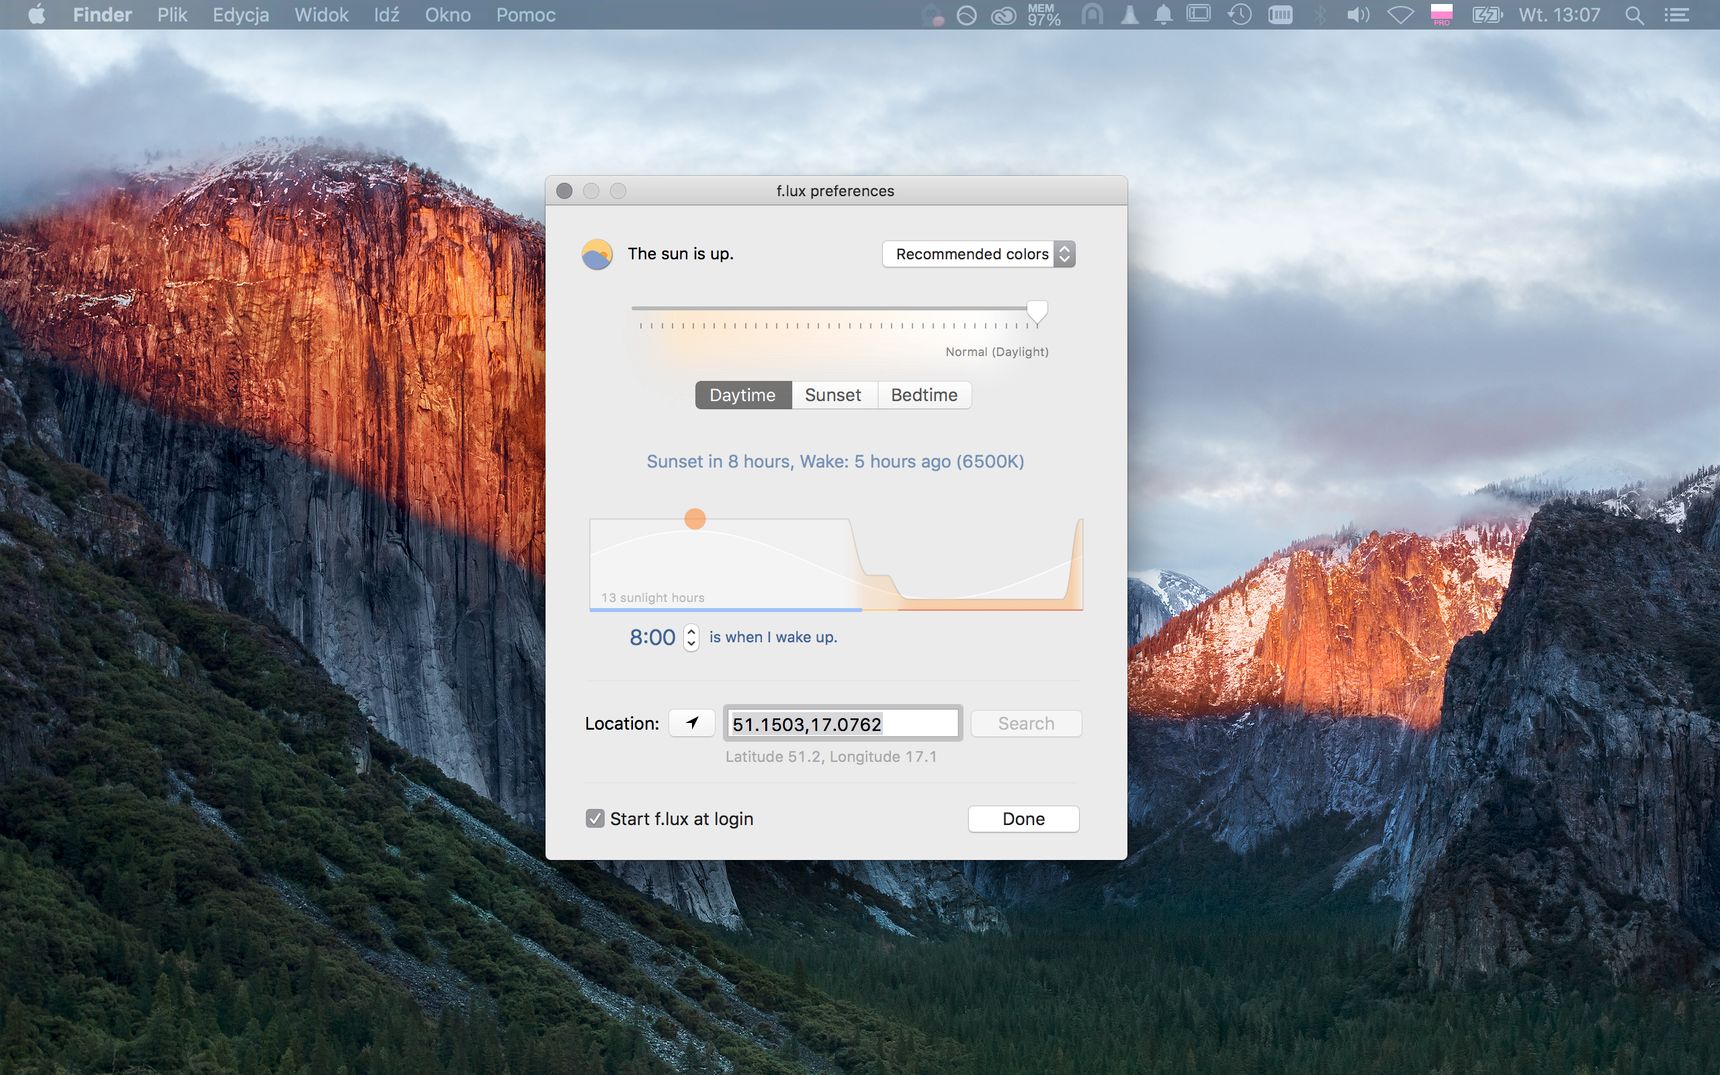
Task: Open the bell notifications menu bar icon
Action: pos(1163,15)
